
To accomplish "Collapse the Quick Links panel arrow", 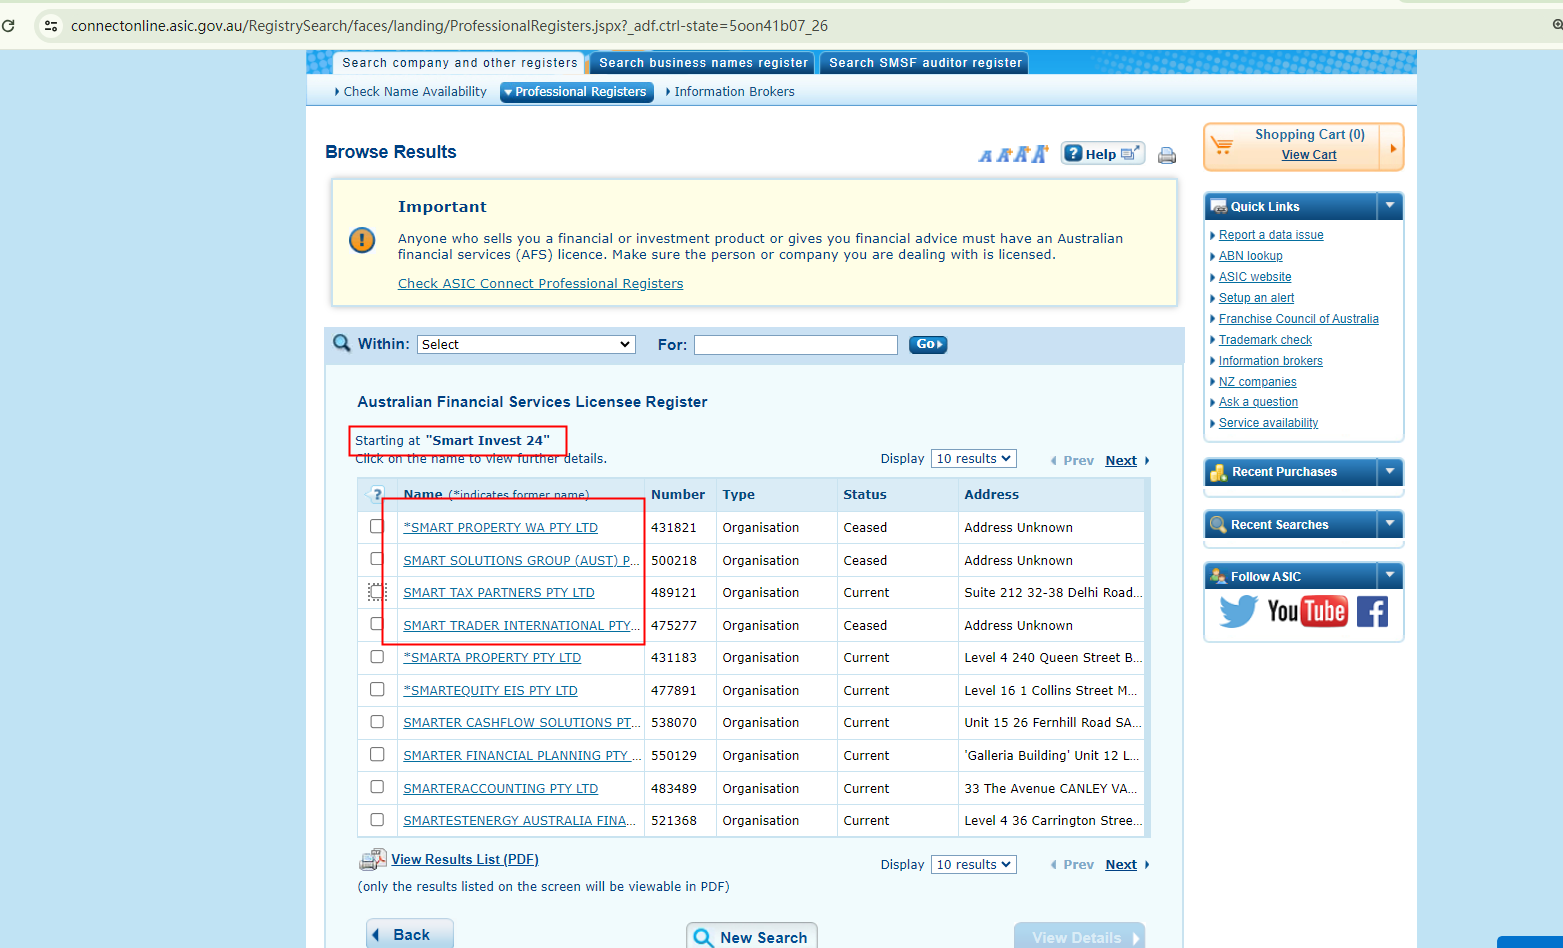I will pos(1390,206).
